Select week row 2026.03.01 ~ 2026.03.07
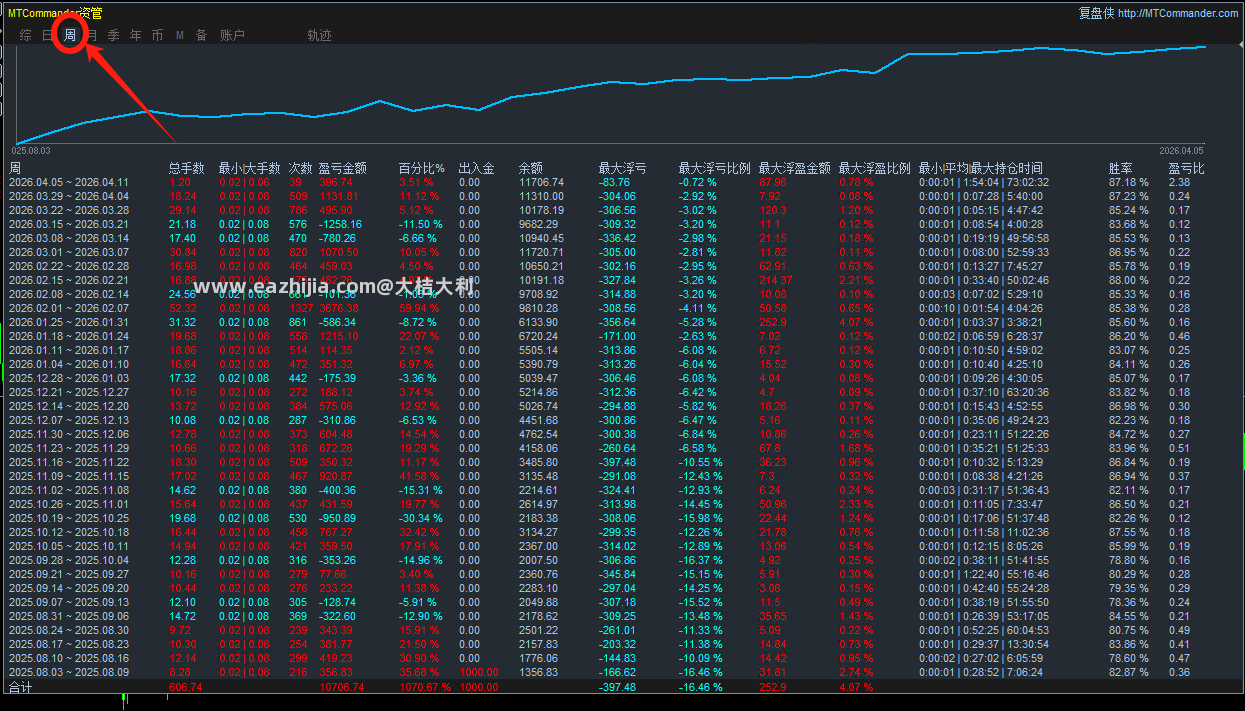The image size is (1245, 711). click(x=622, y=252)
